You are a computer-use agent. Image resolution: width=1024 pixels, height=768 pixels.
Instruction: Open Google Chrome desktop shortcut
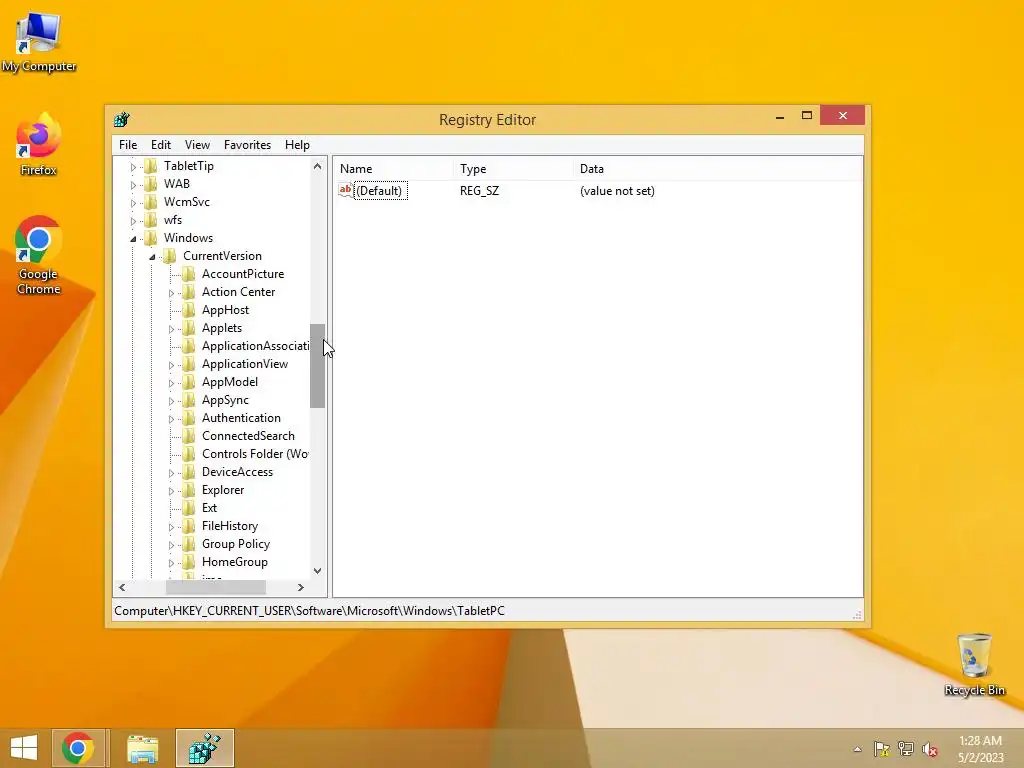[x=39, y=255]
